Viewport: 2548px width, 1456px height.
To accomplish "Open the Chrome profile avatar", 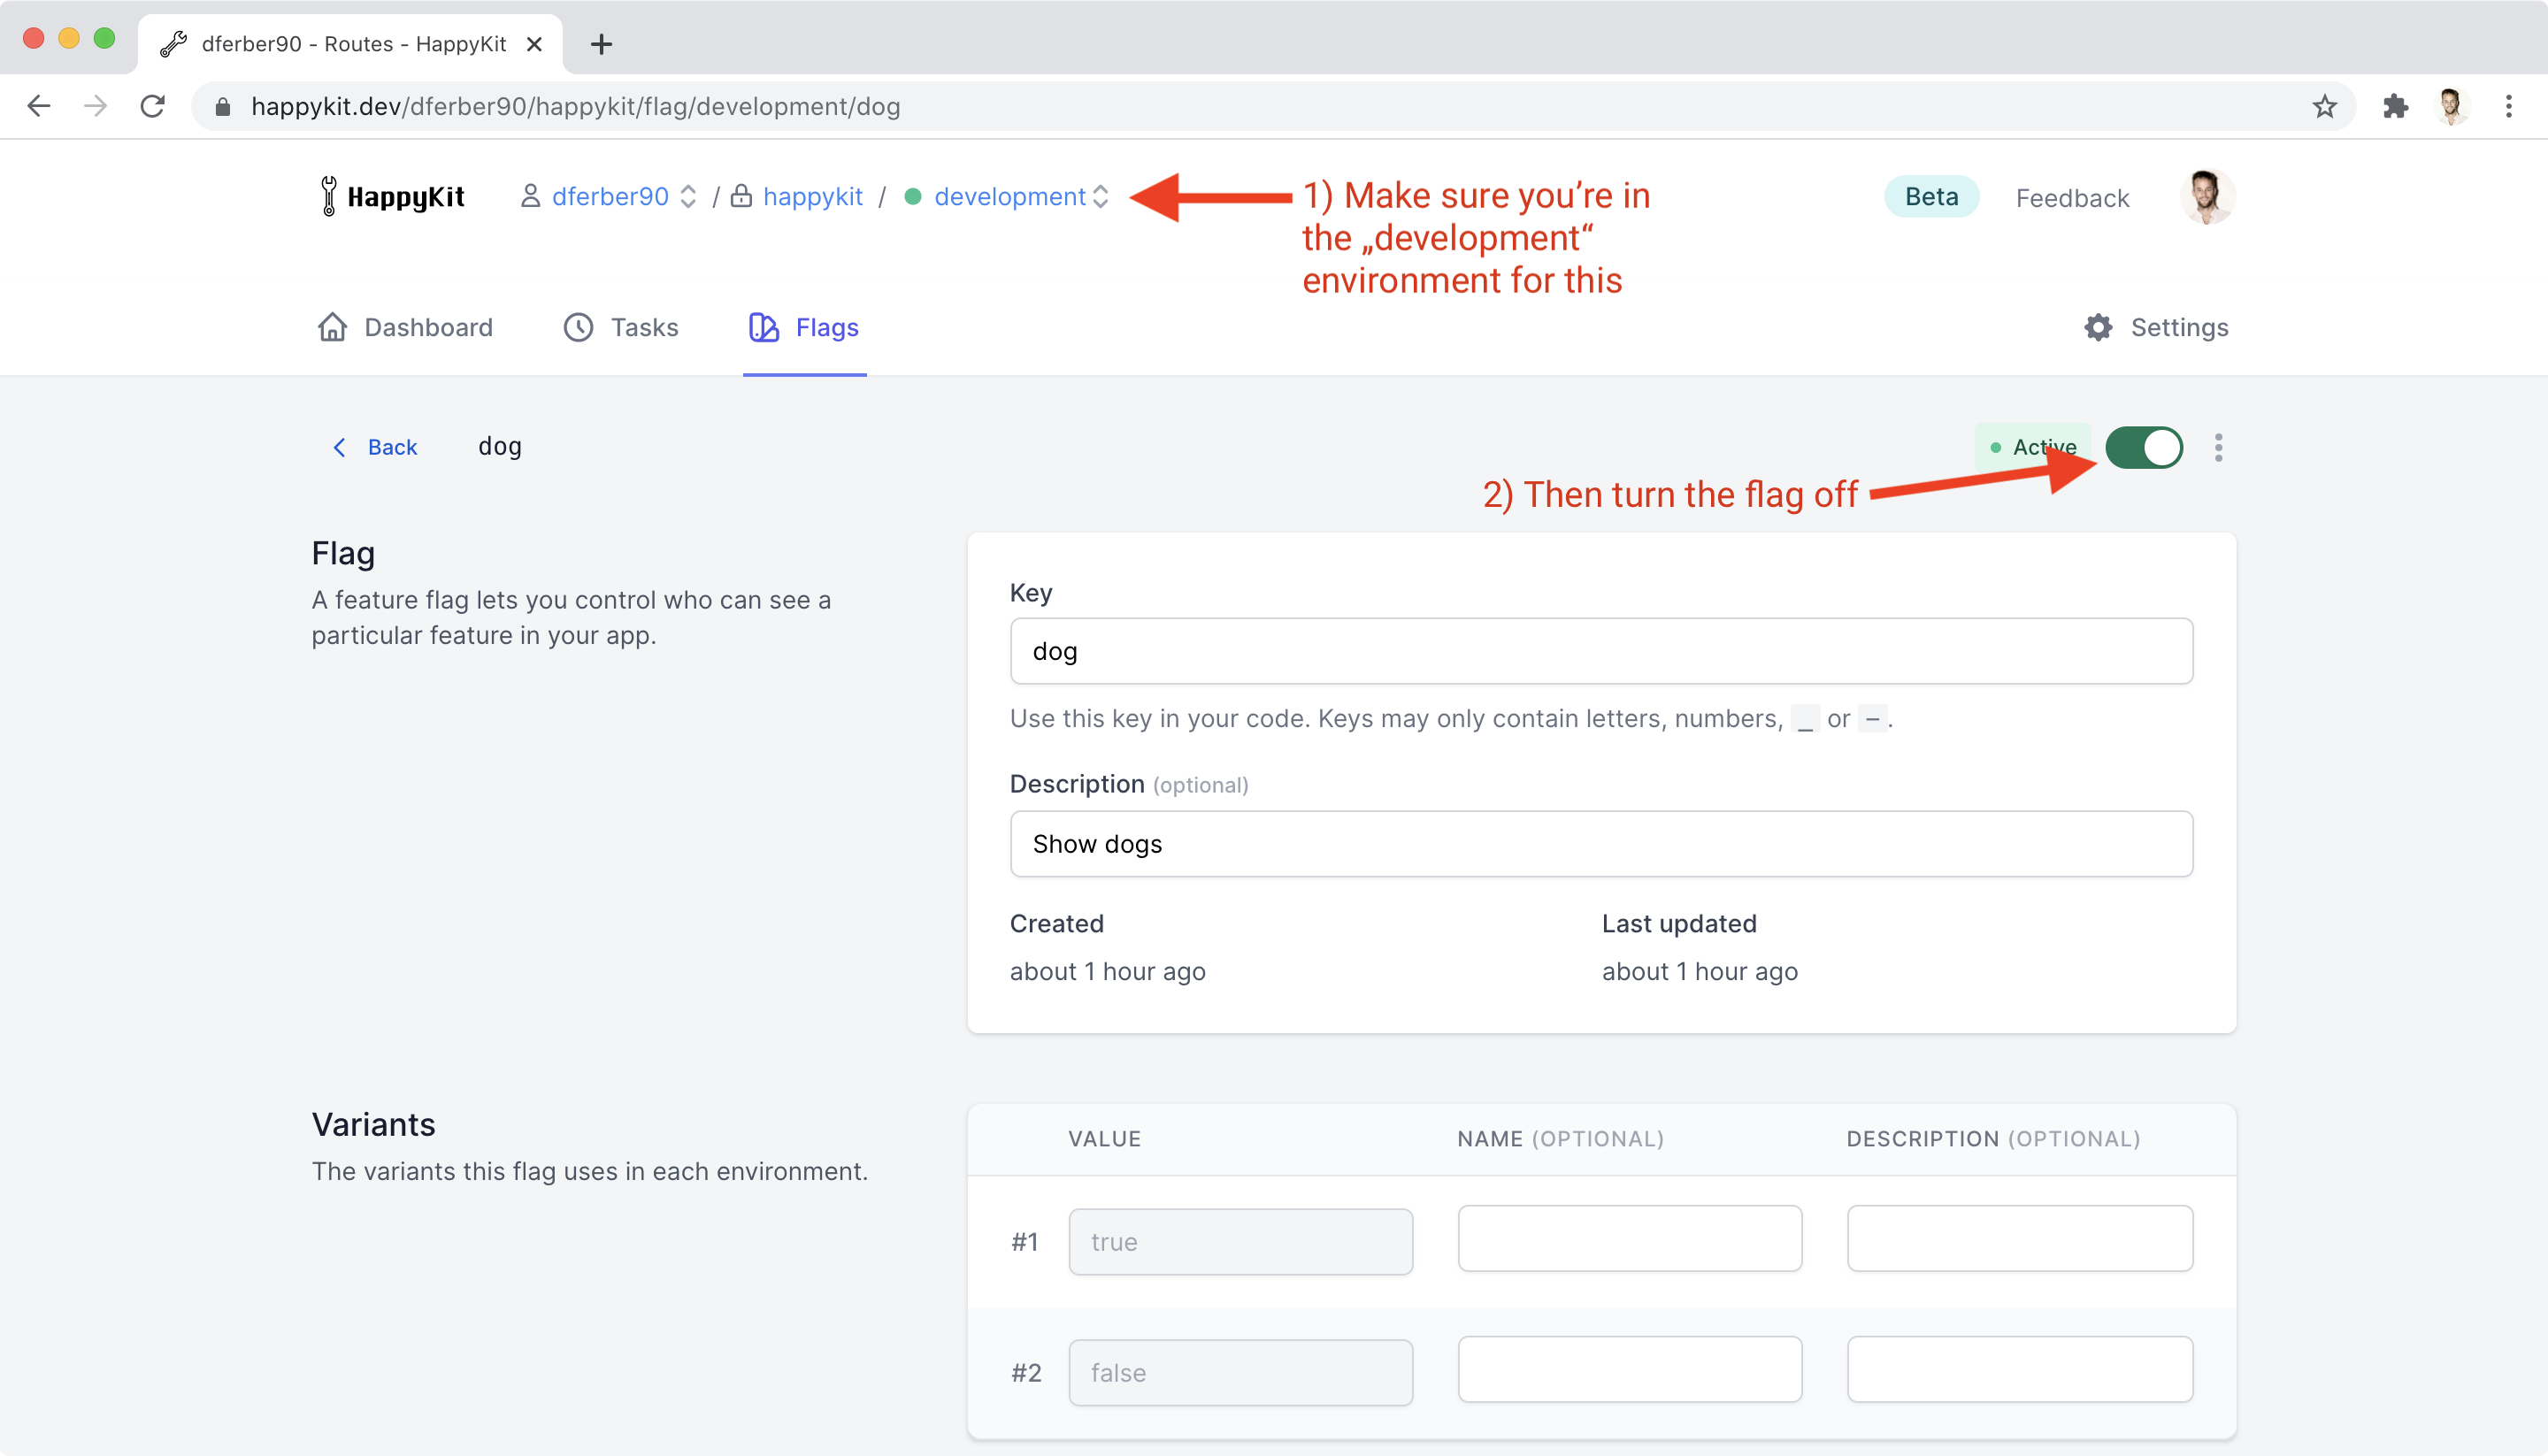I will point(2451,106).
